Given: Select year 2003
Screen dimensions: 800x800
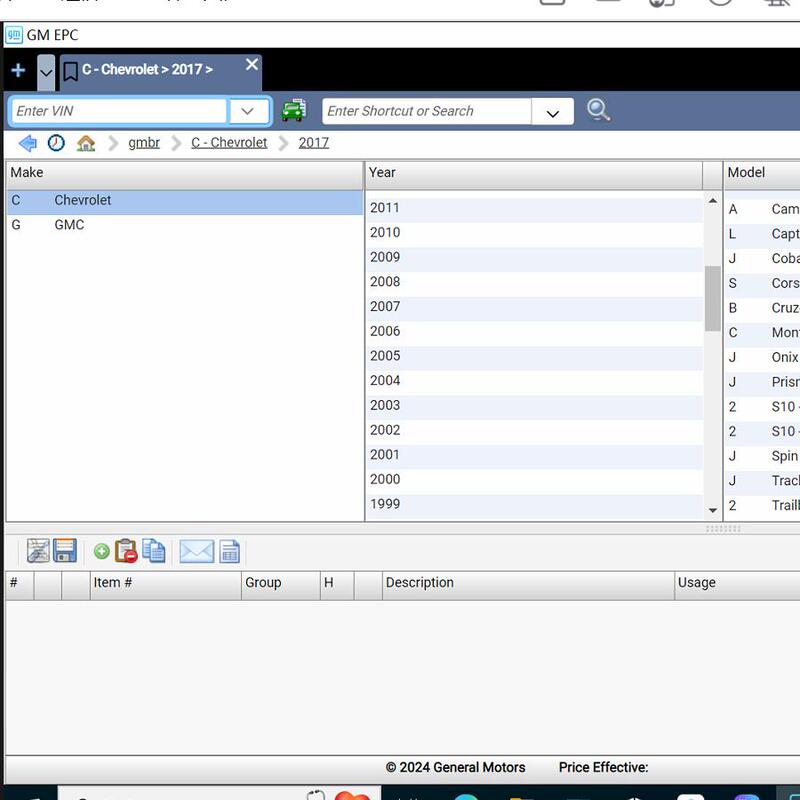Looking at the screenshot, I should tap(535, 406).
